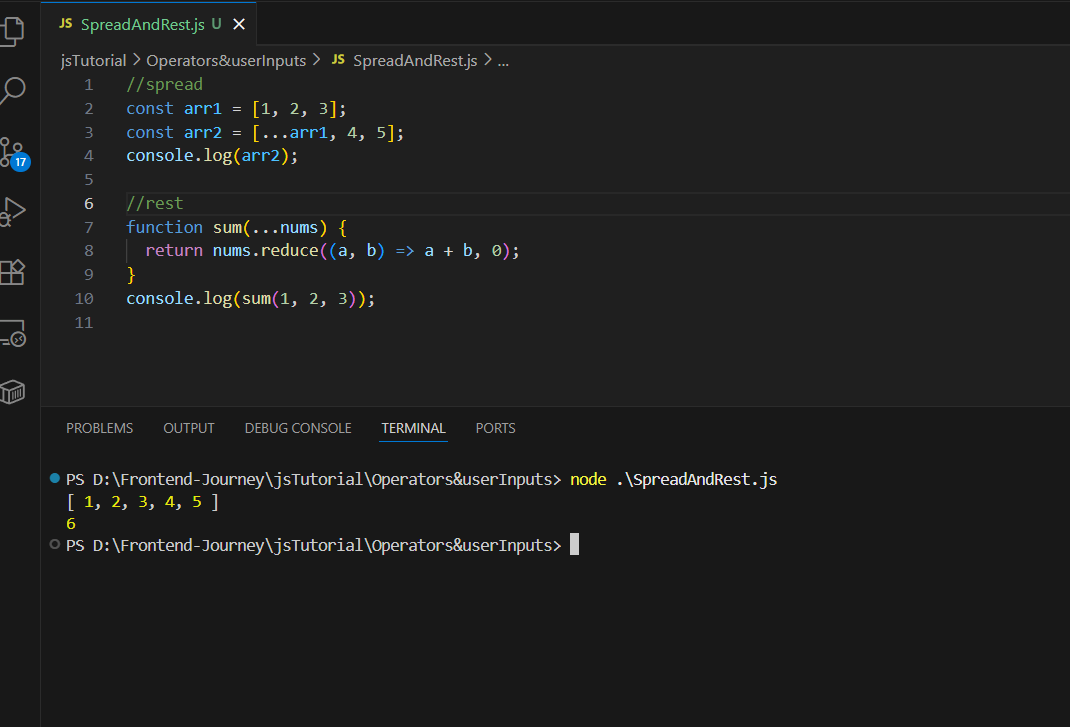Click the '[ 1, 2, 3, 4, 5 ]' terminal output
The image size is (1070, 727).
click(143, 502)
